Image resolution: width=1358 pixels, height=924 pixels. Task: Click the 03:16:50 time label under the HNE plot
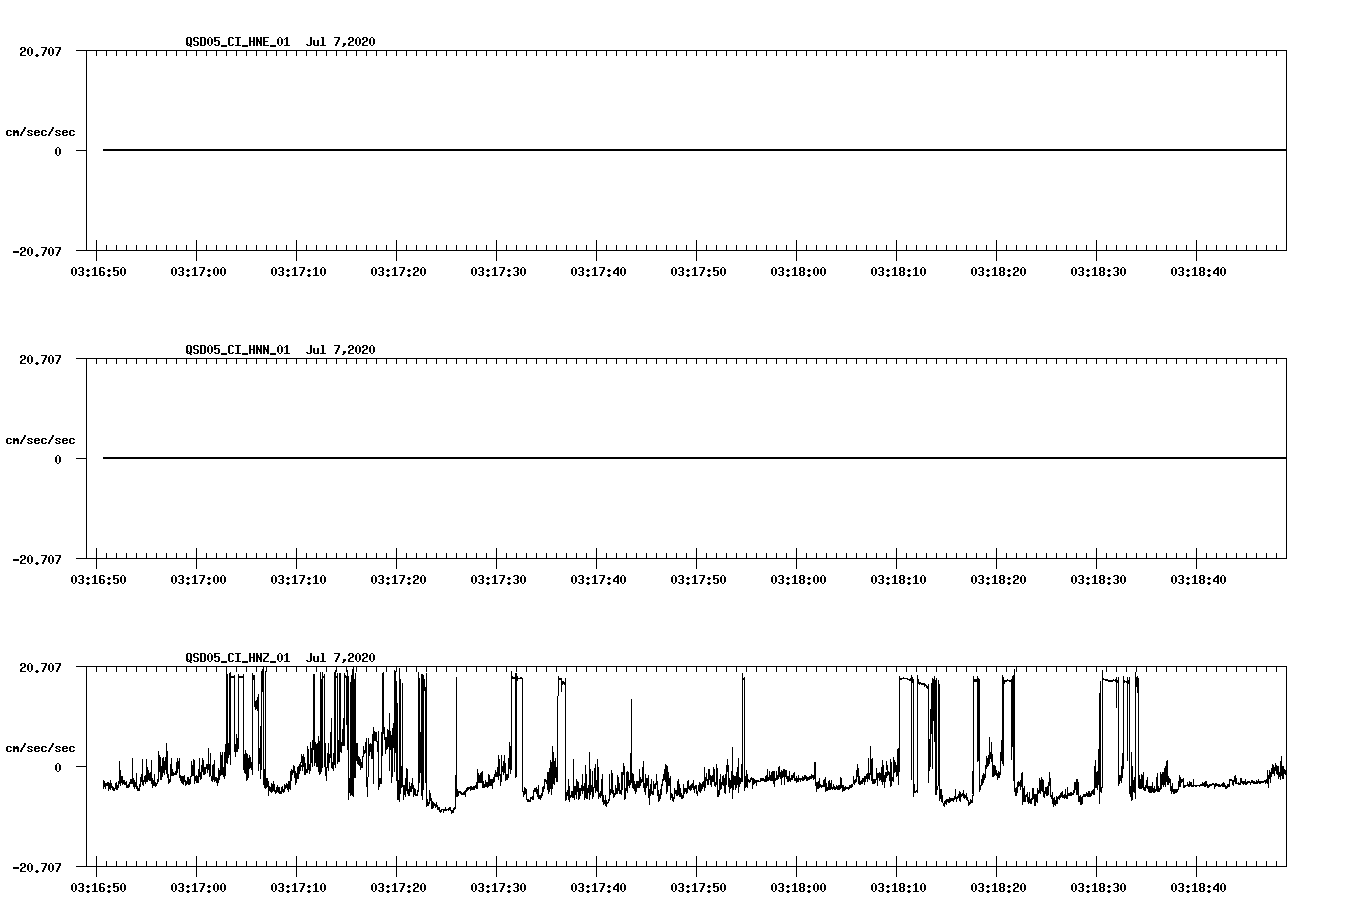tap(98, 271)
